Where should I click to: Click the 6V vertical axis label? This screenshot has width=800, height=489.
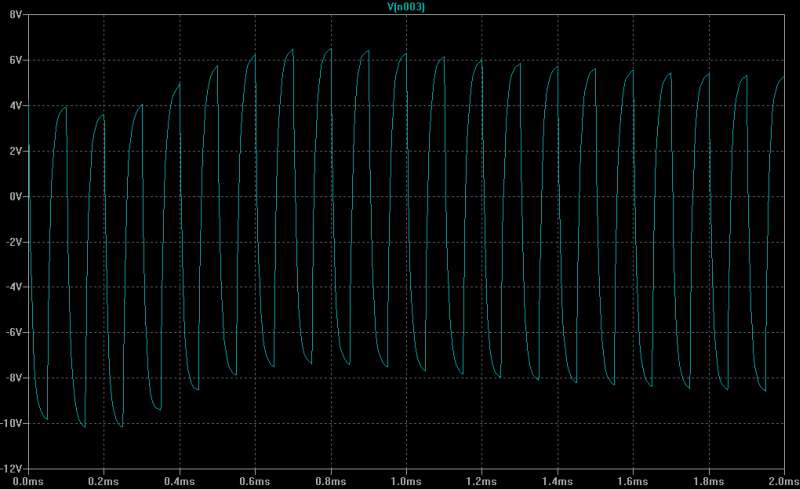tap(15, 60)
